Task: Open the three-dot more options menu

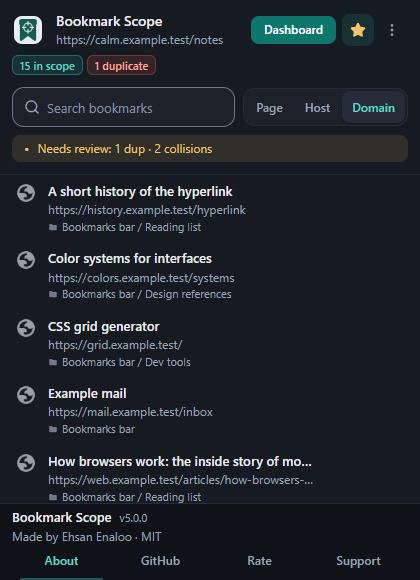Action: click(392, 30)
